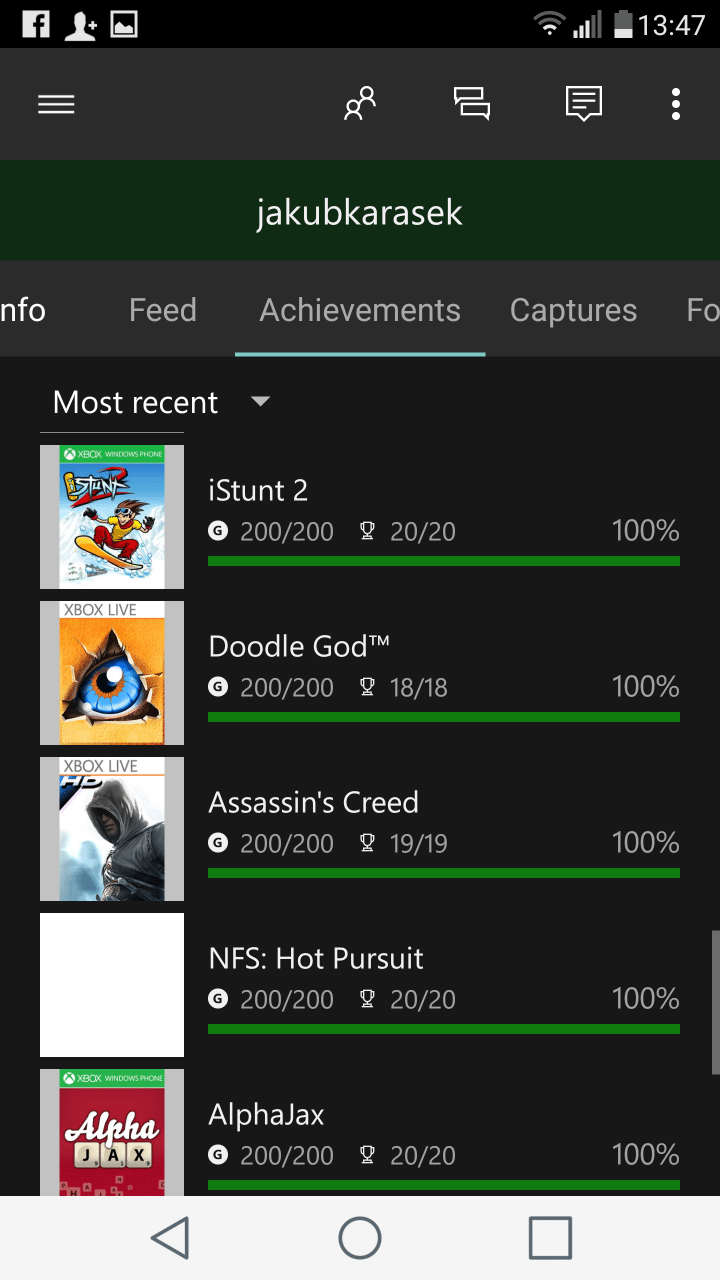Select the Achievements tab
720x1280 pixels.
tap(360, 310)
